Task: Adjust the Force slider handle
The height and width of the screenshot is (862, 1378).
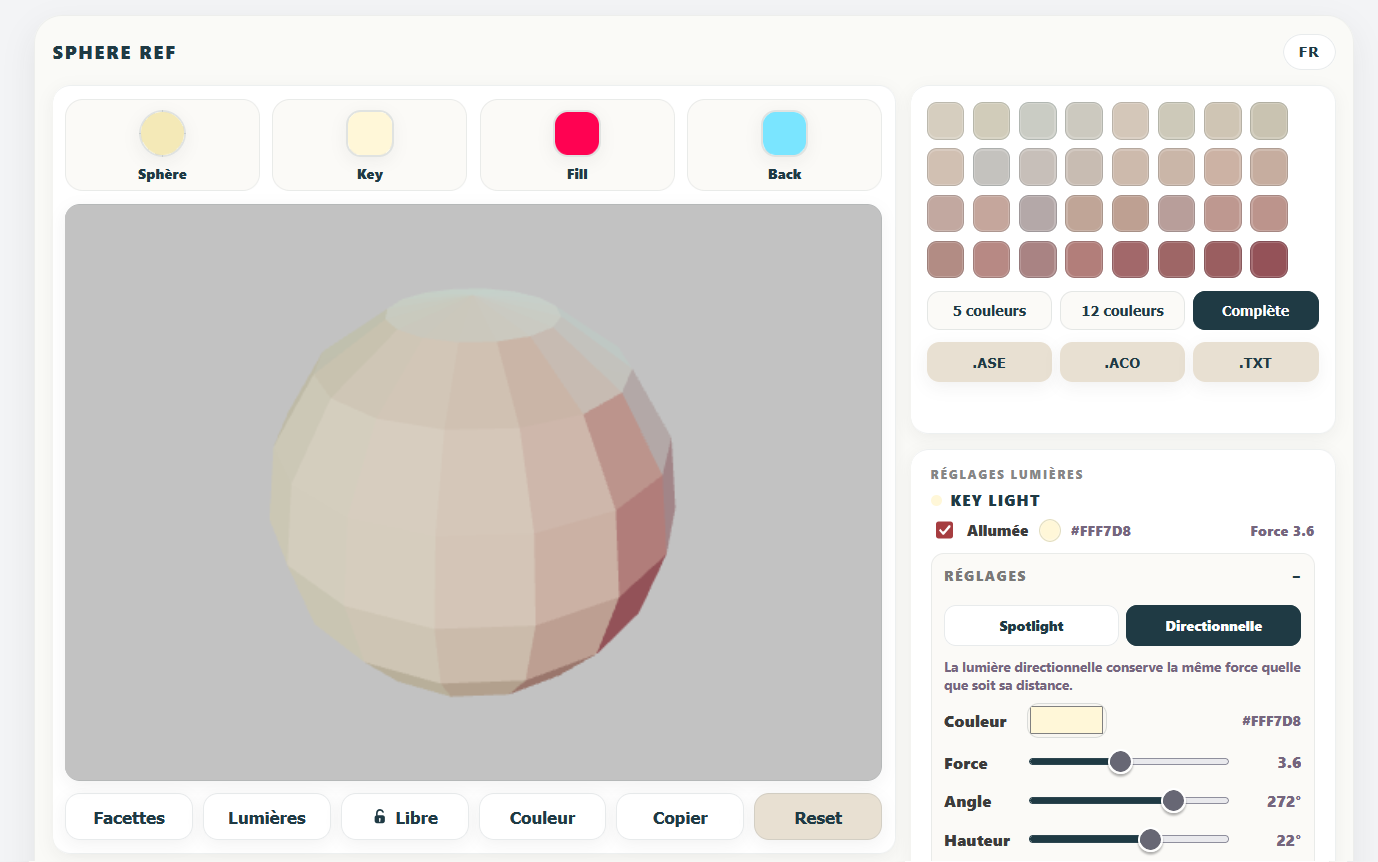Action: point(1120,763)
